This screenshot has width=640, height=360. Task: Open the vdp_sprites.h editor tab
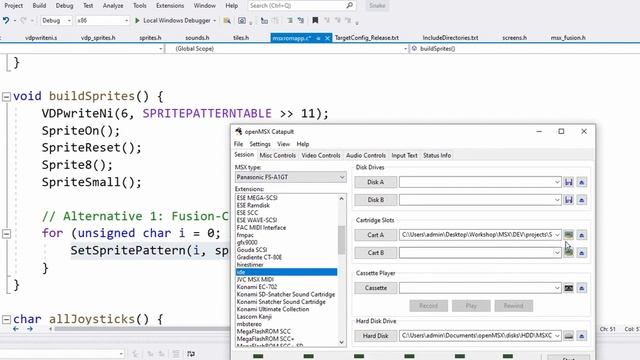pos(98,38)
